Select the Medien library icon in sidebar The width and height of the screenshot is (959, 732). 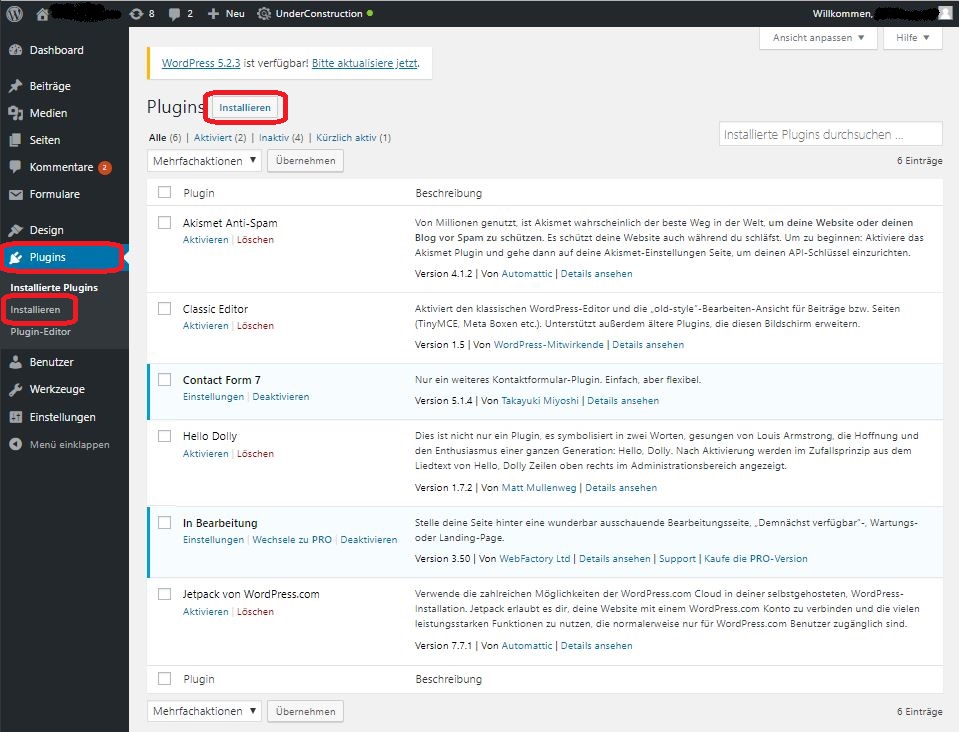point(15,113)
